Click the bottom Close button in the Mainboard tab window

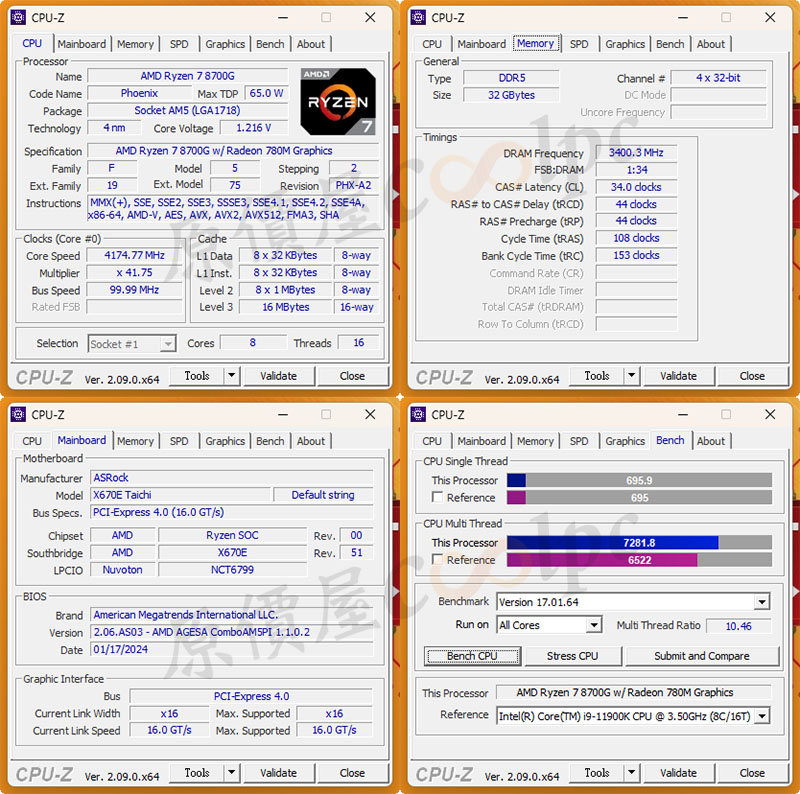(353, 773)
